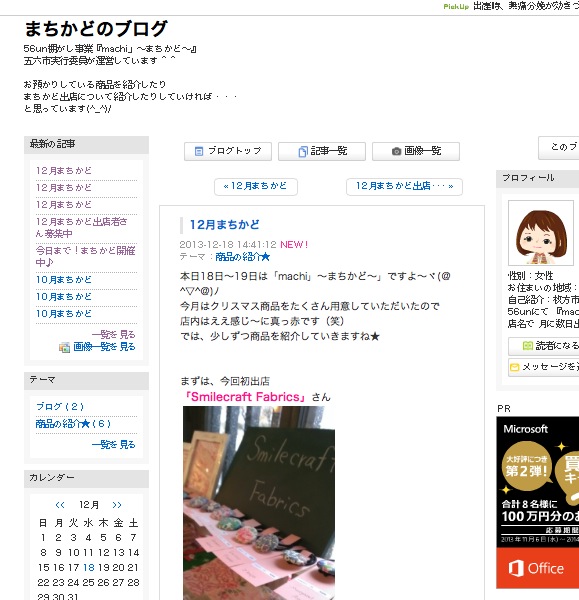Click the 「Smilecraft Fabrics」 pink text
Image resolution: width=579 pixels, height=600 pixels.
point(245,397)
